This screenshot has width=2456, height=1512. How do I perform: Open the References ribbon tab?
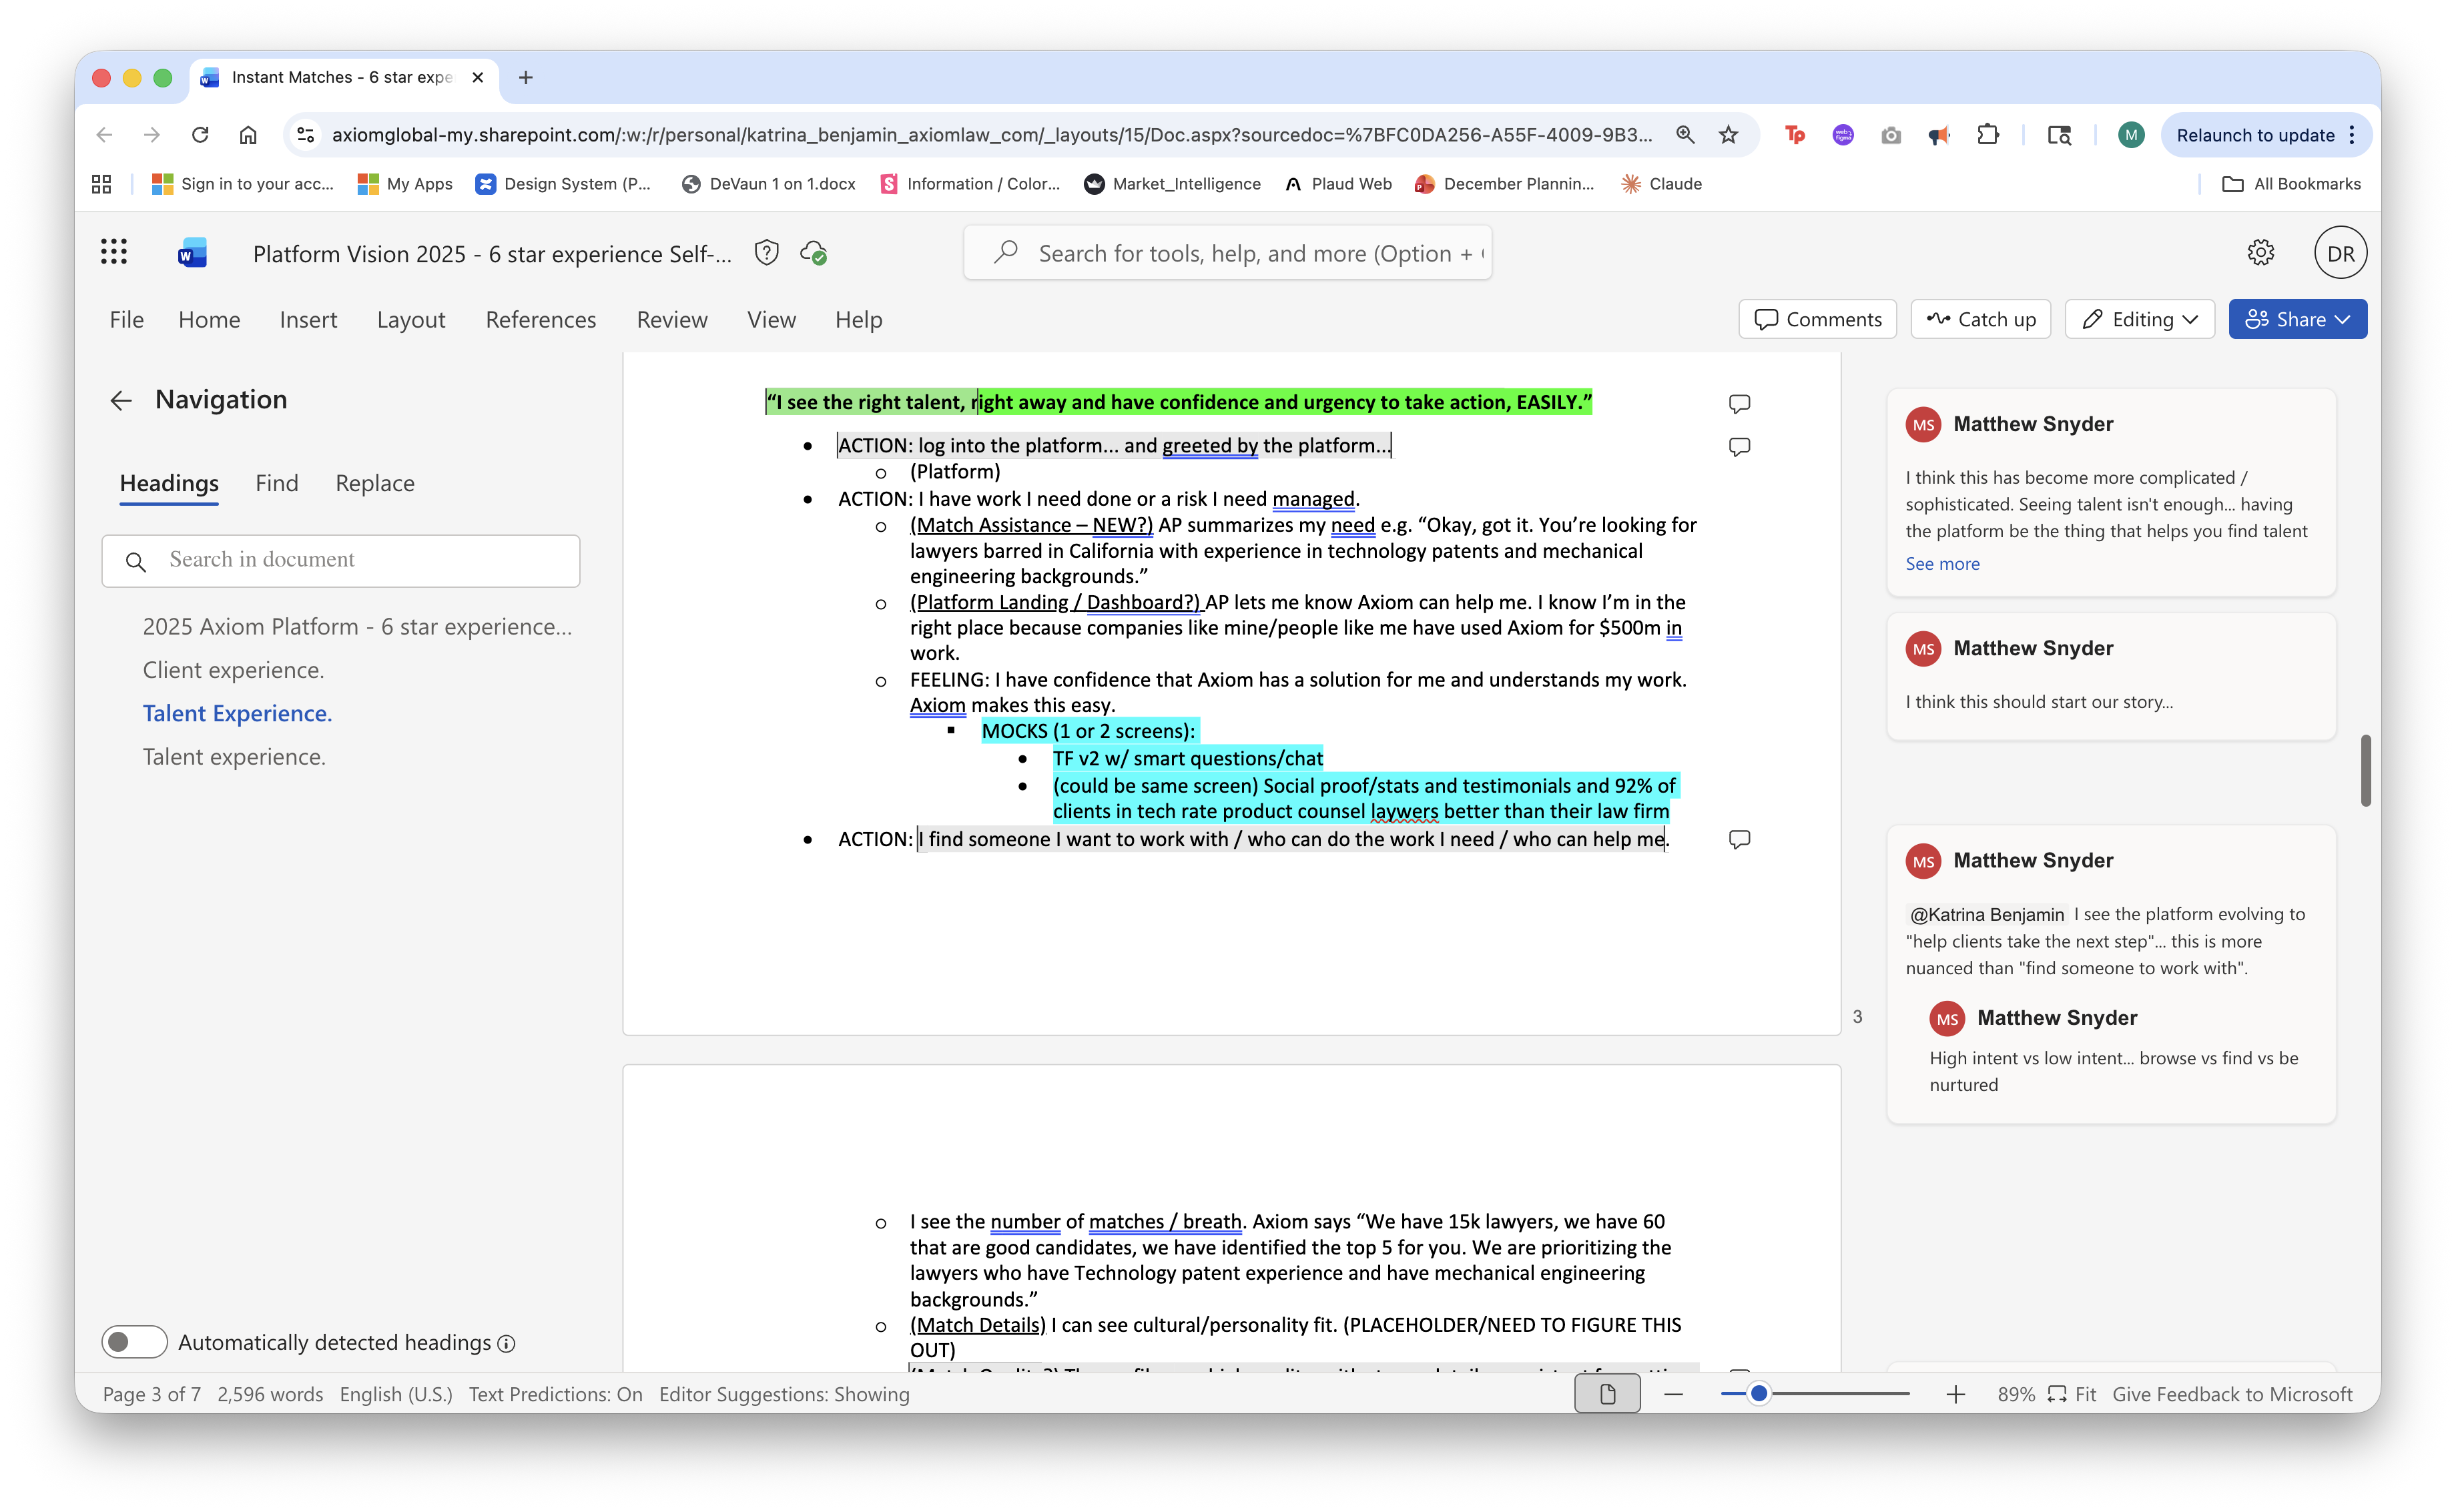tap(540, 320)
